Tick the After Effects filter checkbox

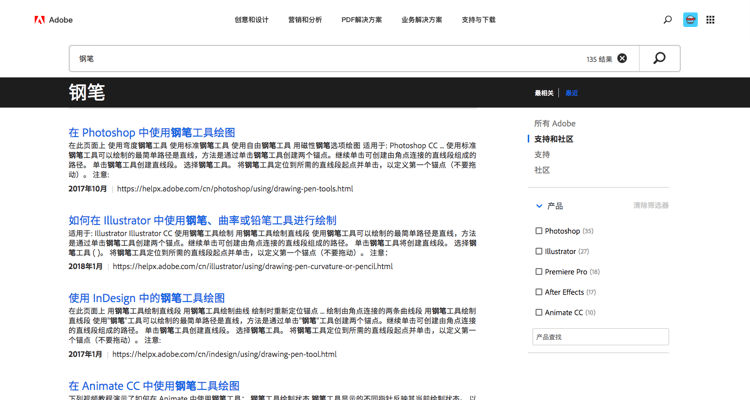(539, 292)
